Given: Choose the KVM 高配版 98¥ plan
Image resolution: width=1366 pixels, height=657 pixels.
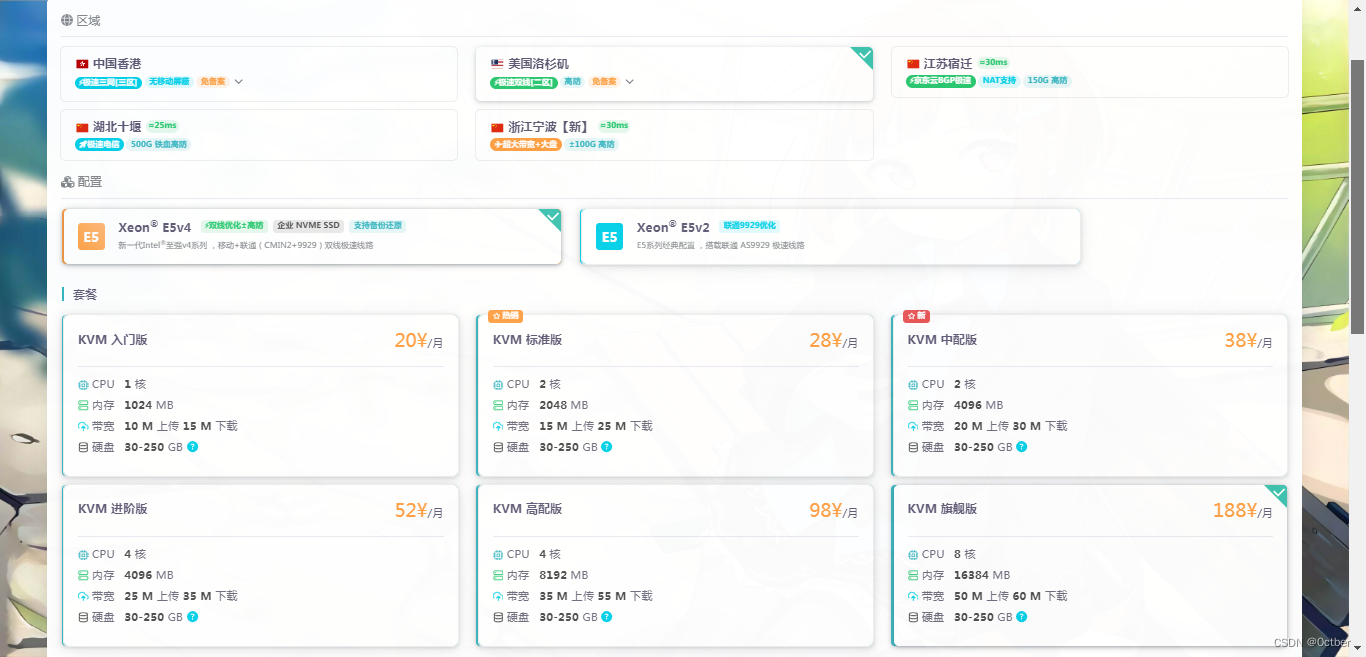Looking at the screenshot, I should coord(675,565).
